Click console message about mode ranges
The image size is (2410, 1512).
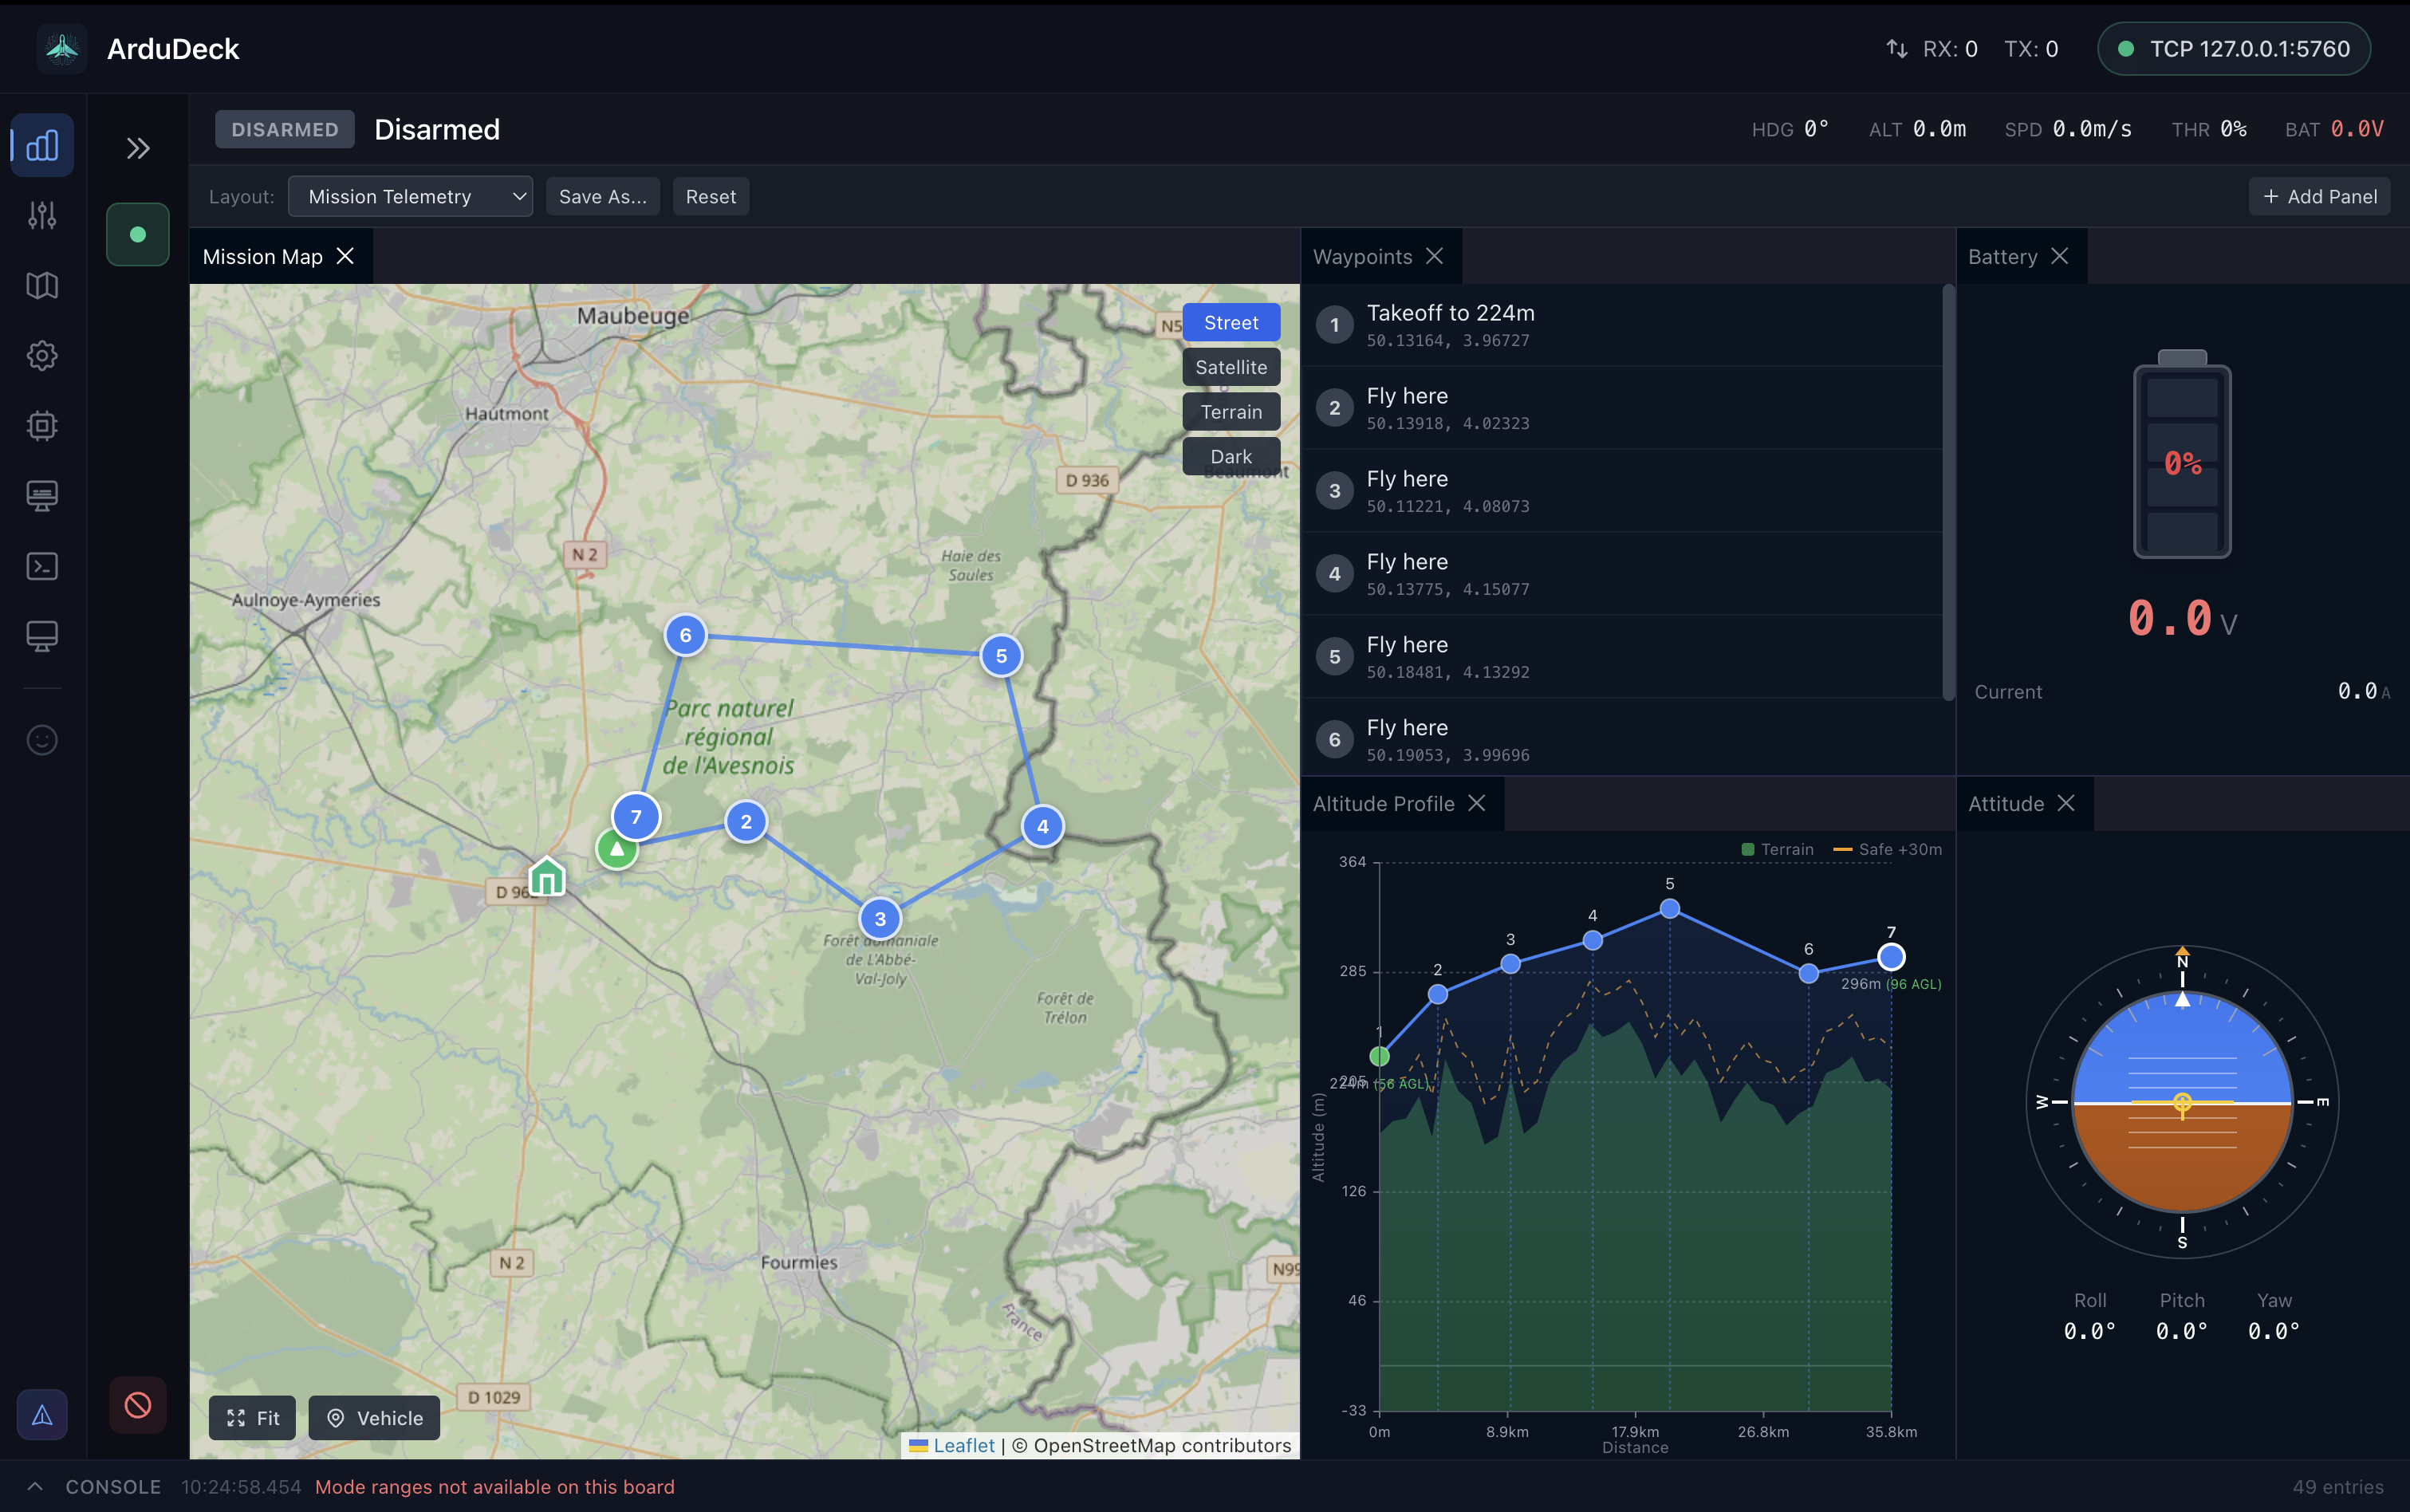[x=495, y=1487]
